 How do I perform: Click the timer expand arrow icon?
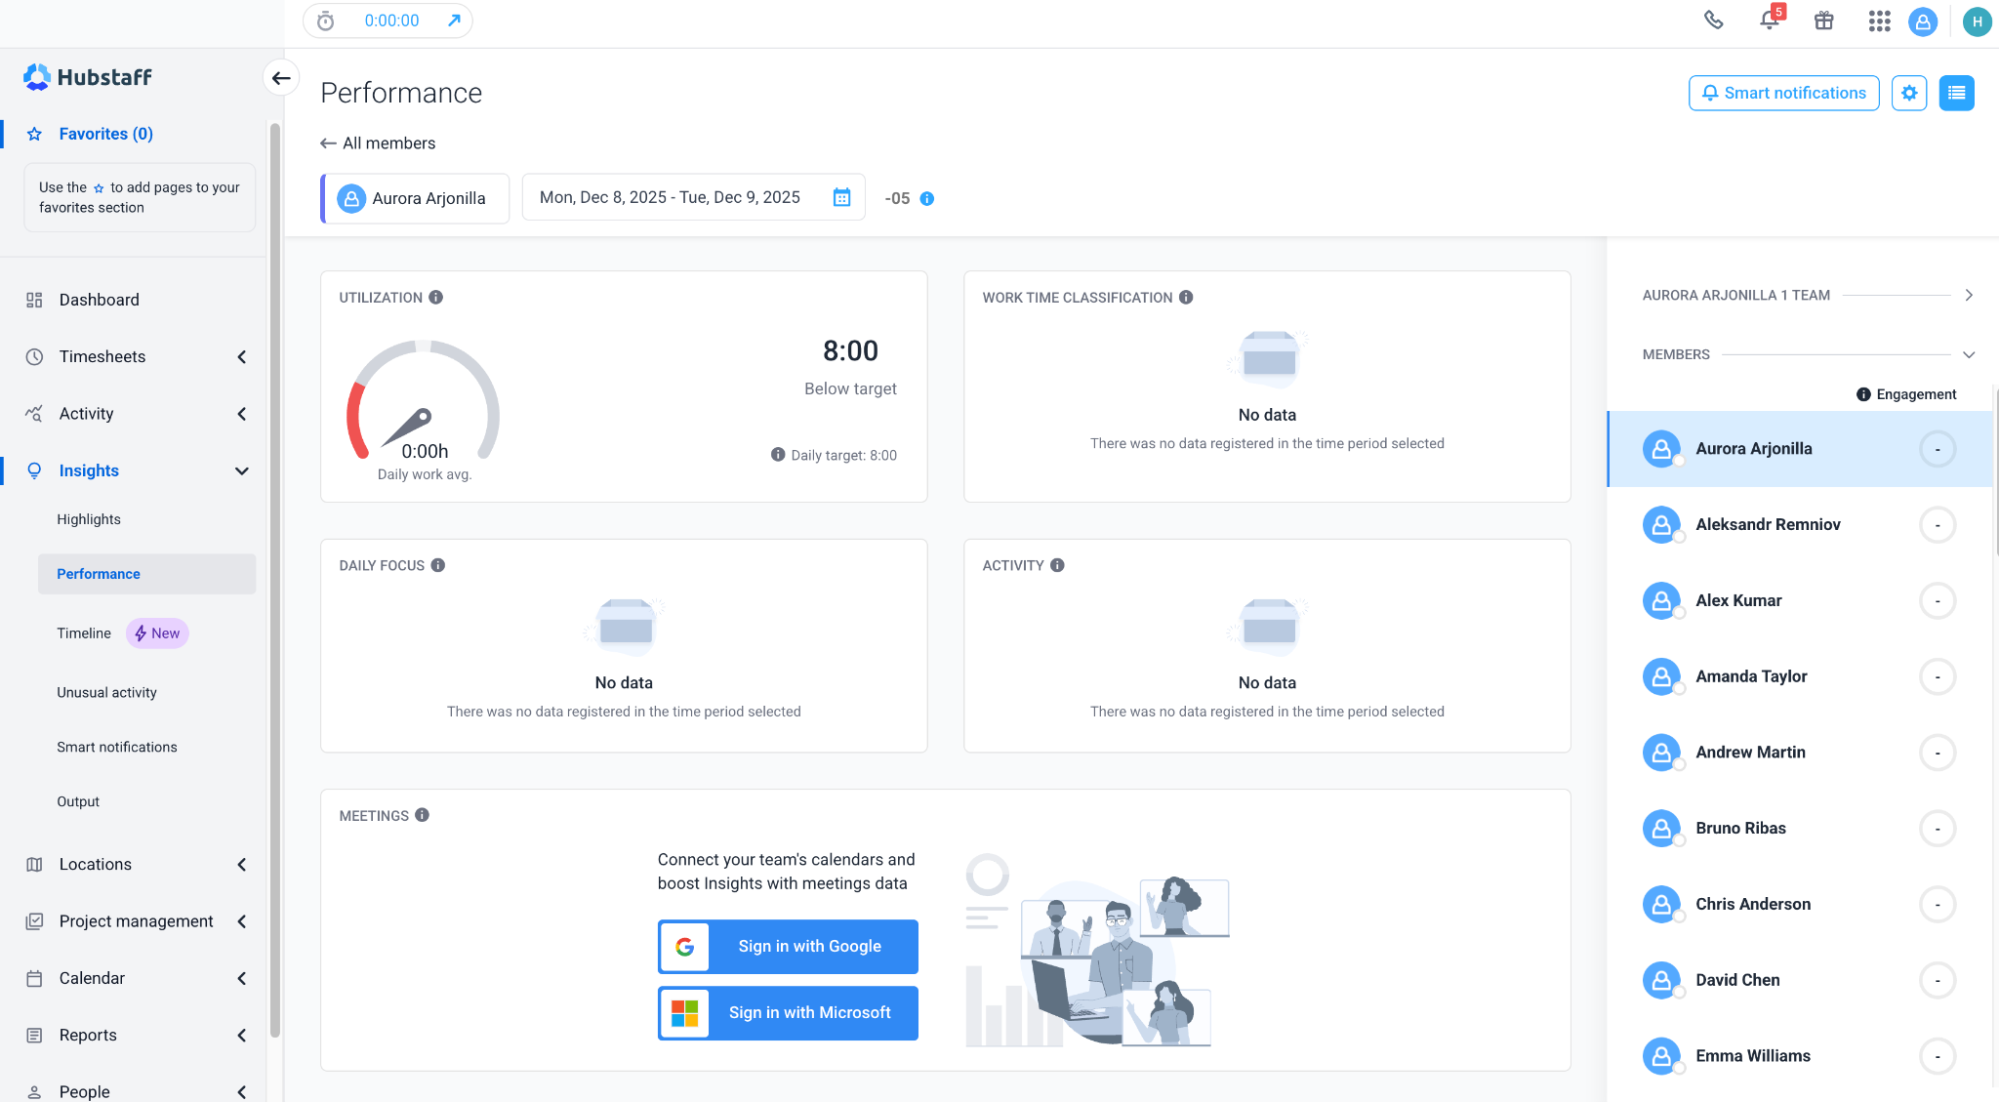point(454,20)
